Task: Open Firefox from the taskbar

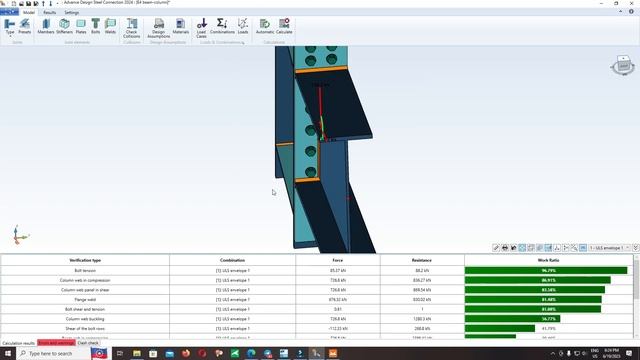Action: (x=186, y=353)
